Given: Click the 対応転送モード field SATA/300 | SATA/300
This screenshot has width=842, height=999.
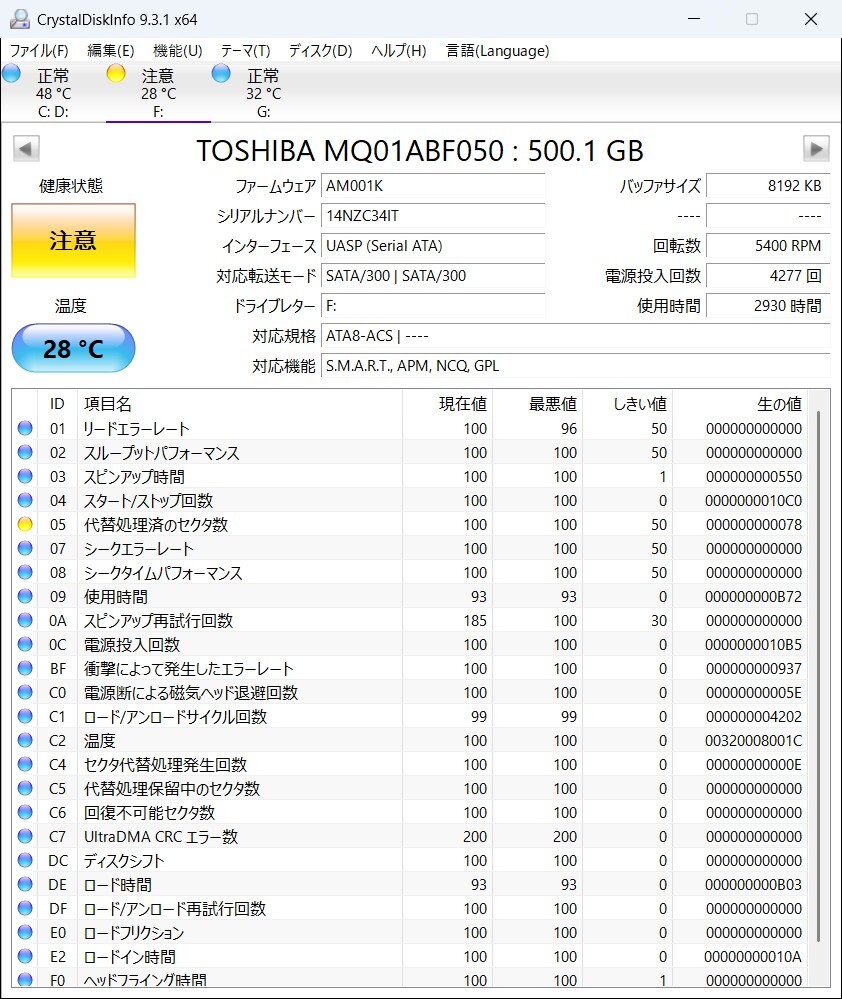Looking at the screenshot, I should click(x=433, y=276).
